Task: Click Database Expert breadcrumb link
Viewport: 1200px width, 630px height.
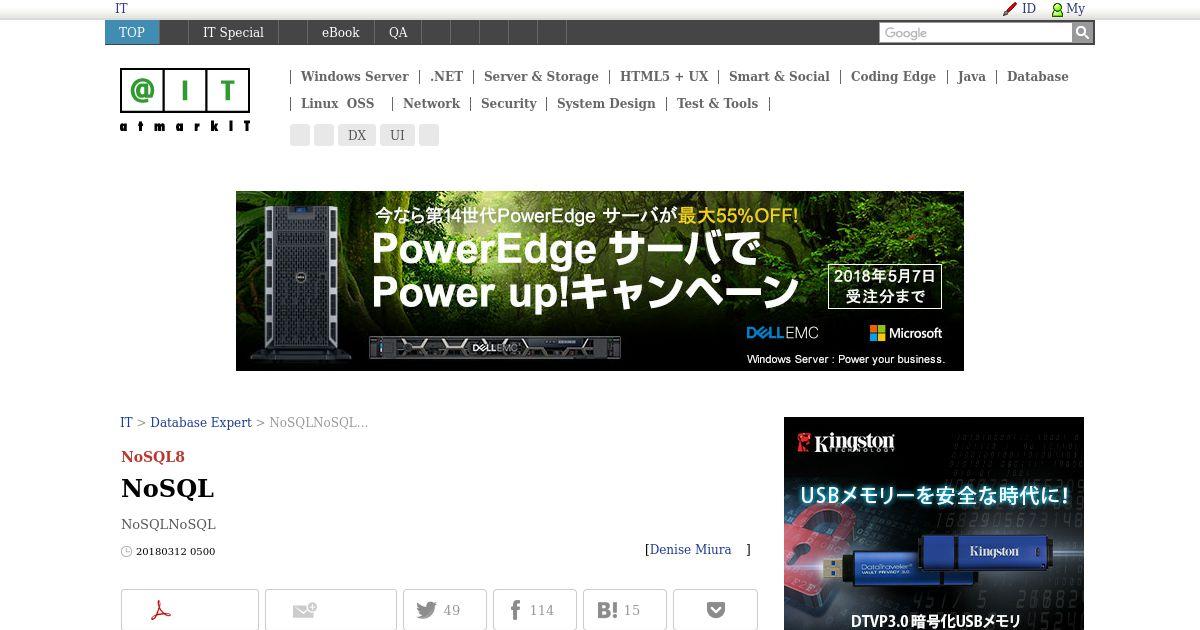Action: pos(201,422)
